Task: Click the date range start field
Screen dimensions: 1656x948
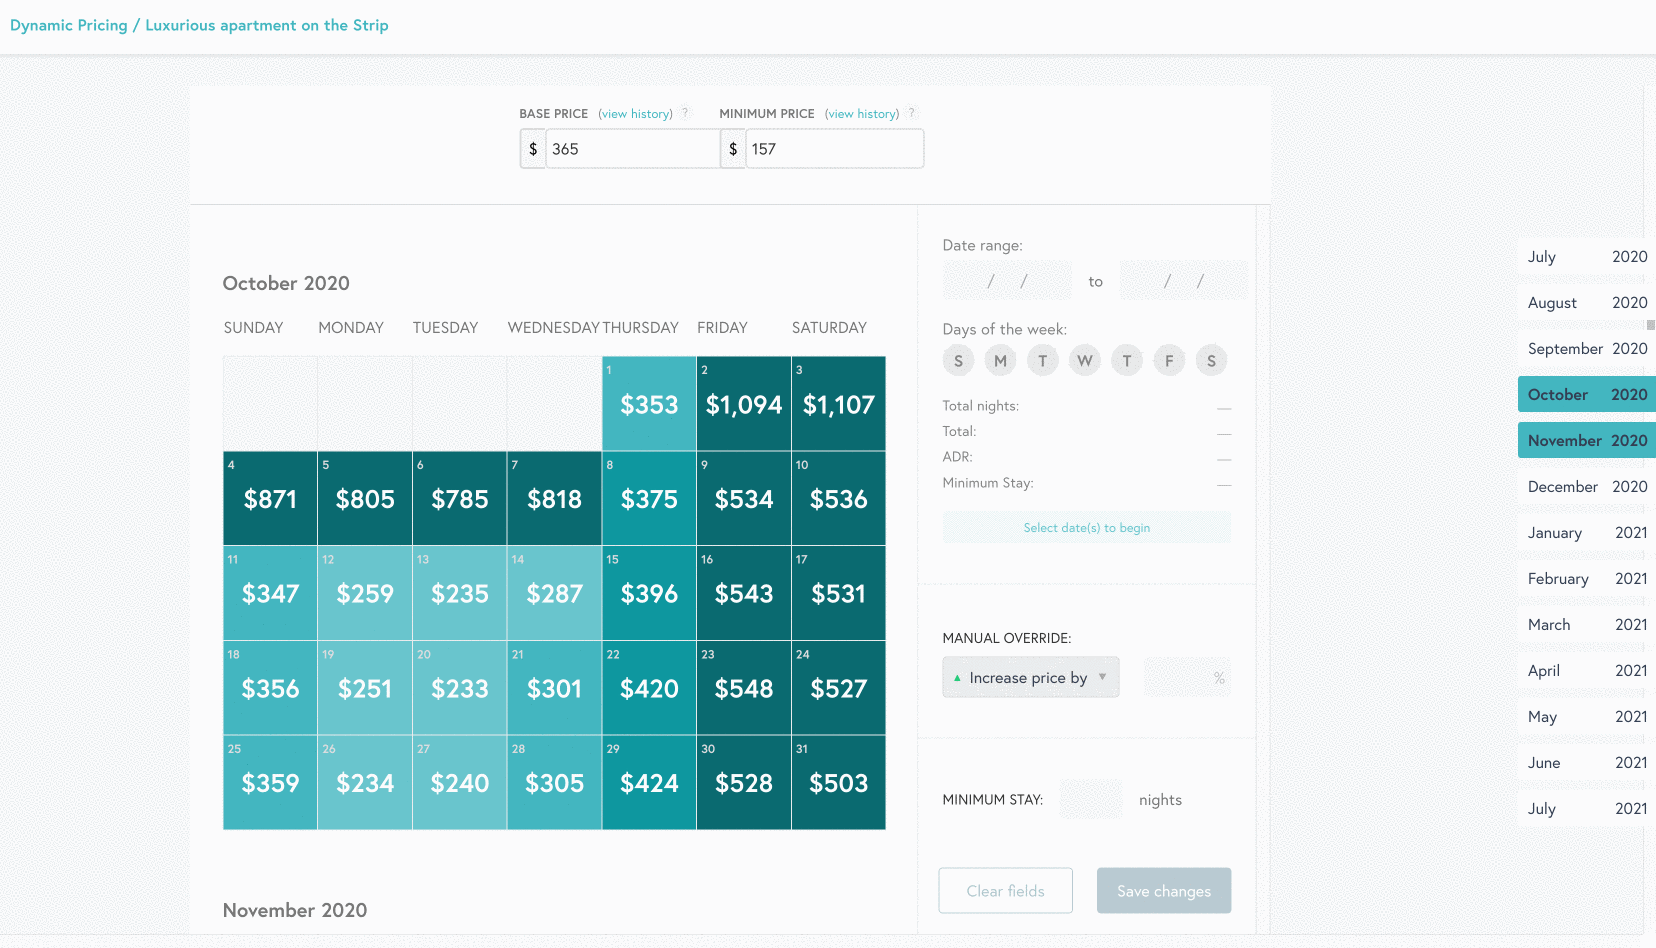Action: click(x=1007, y=281)
